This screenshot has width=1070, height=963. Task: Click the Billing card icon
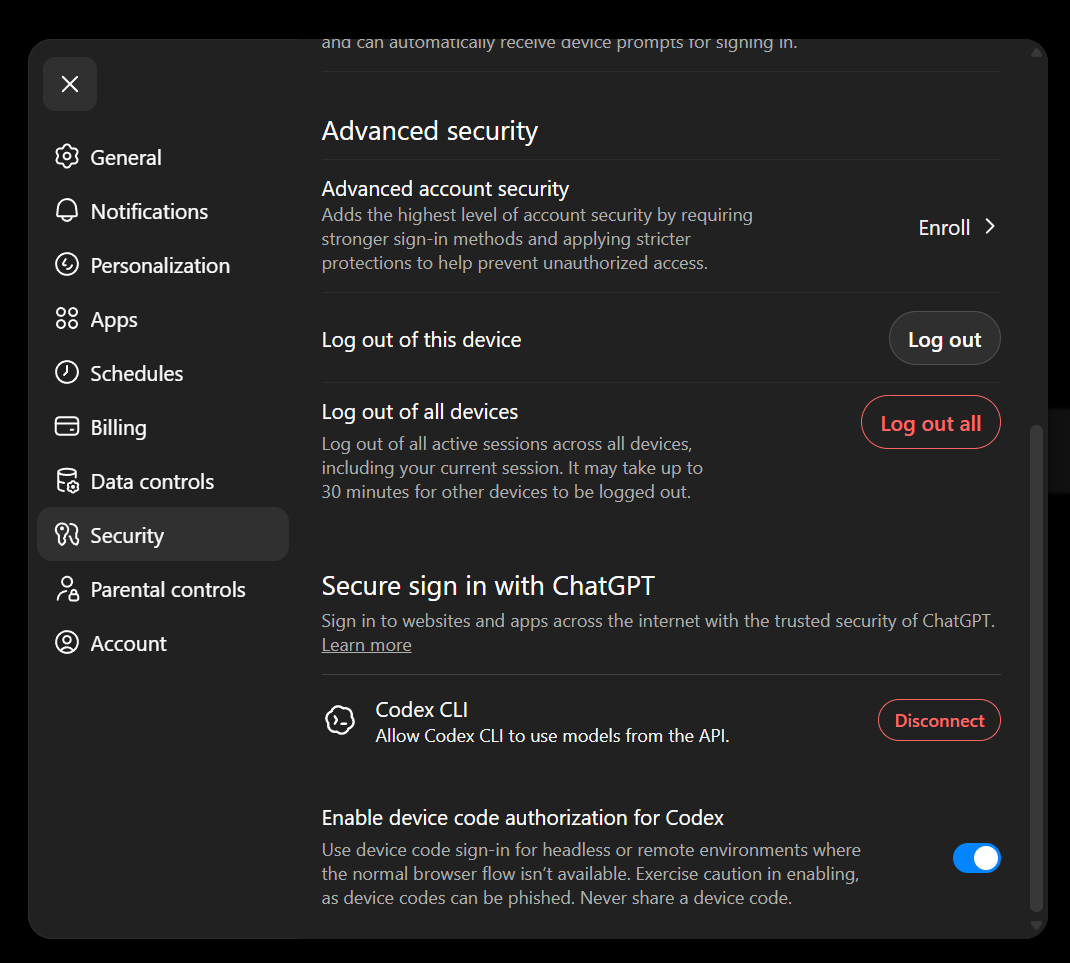67,427
